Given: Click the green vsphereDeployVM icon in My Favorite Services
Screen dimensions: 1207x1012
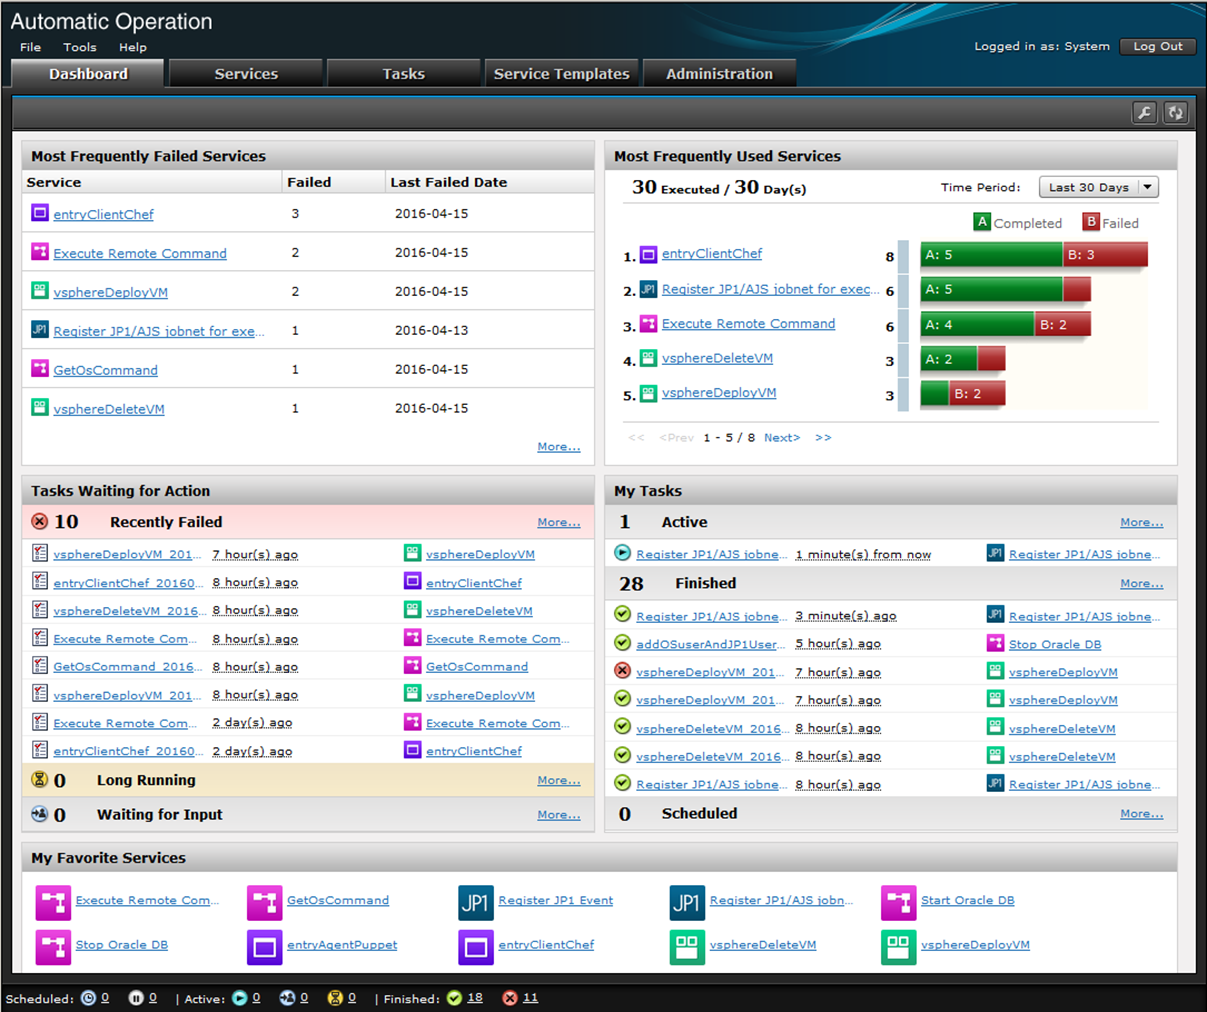Looking at the screenshot, I should 899,946.
